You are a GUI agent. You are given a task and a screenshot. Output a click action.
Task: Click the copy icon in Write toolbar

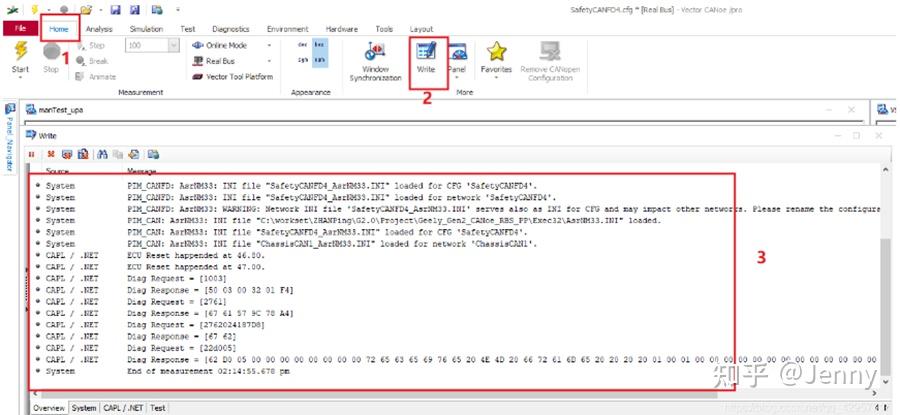(x=118, y=154)
